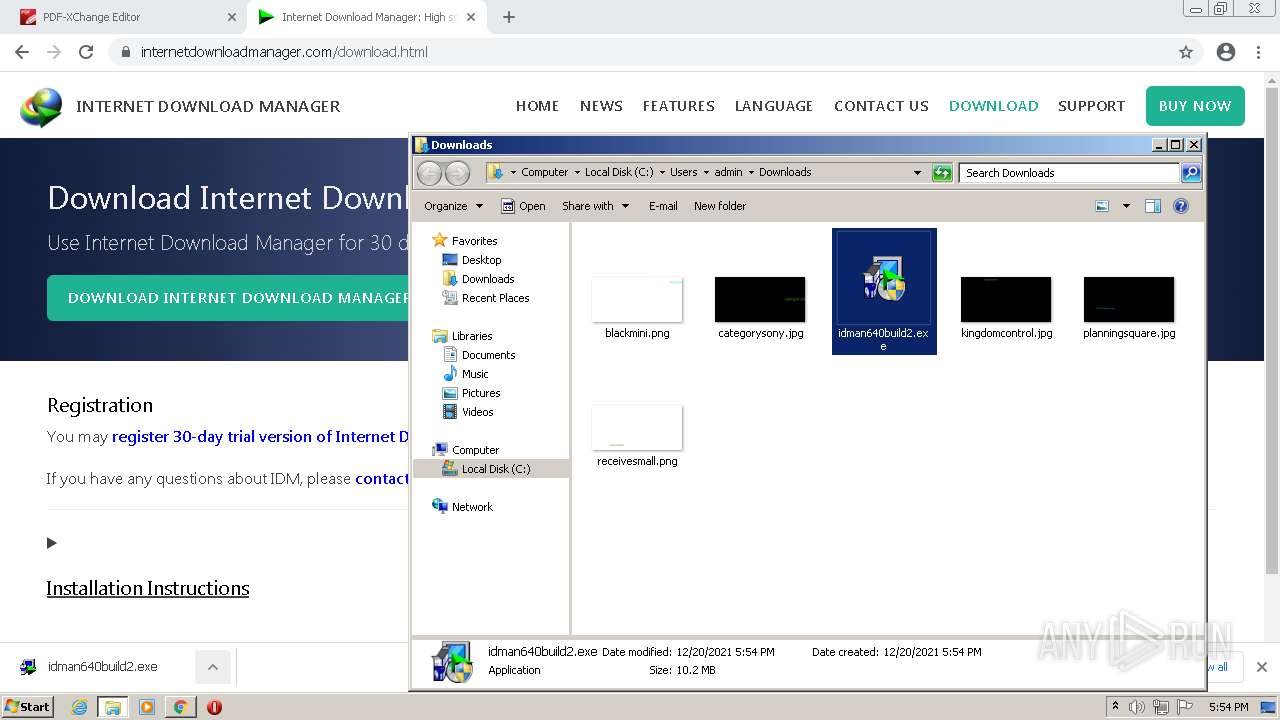Open Recent Places in sidebar
1280x720 pixels.
point(495,298)
